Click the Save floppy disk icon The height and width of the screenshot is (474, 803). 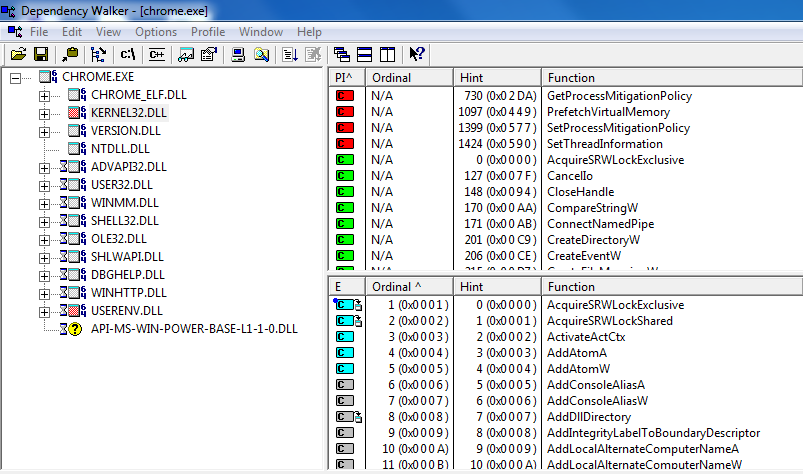click(x=41, y=54)
